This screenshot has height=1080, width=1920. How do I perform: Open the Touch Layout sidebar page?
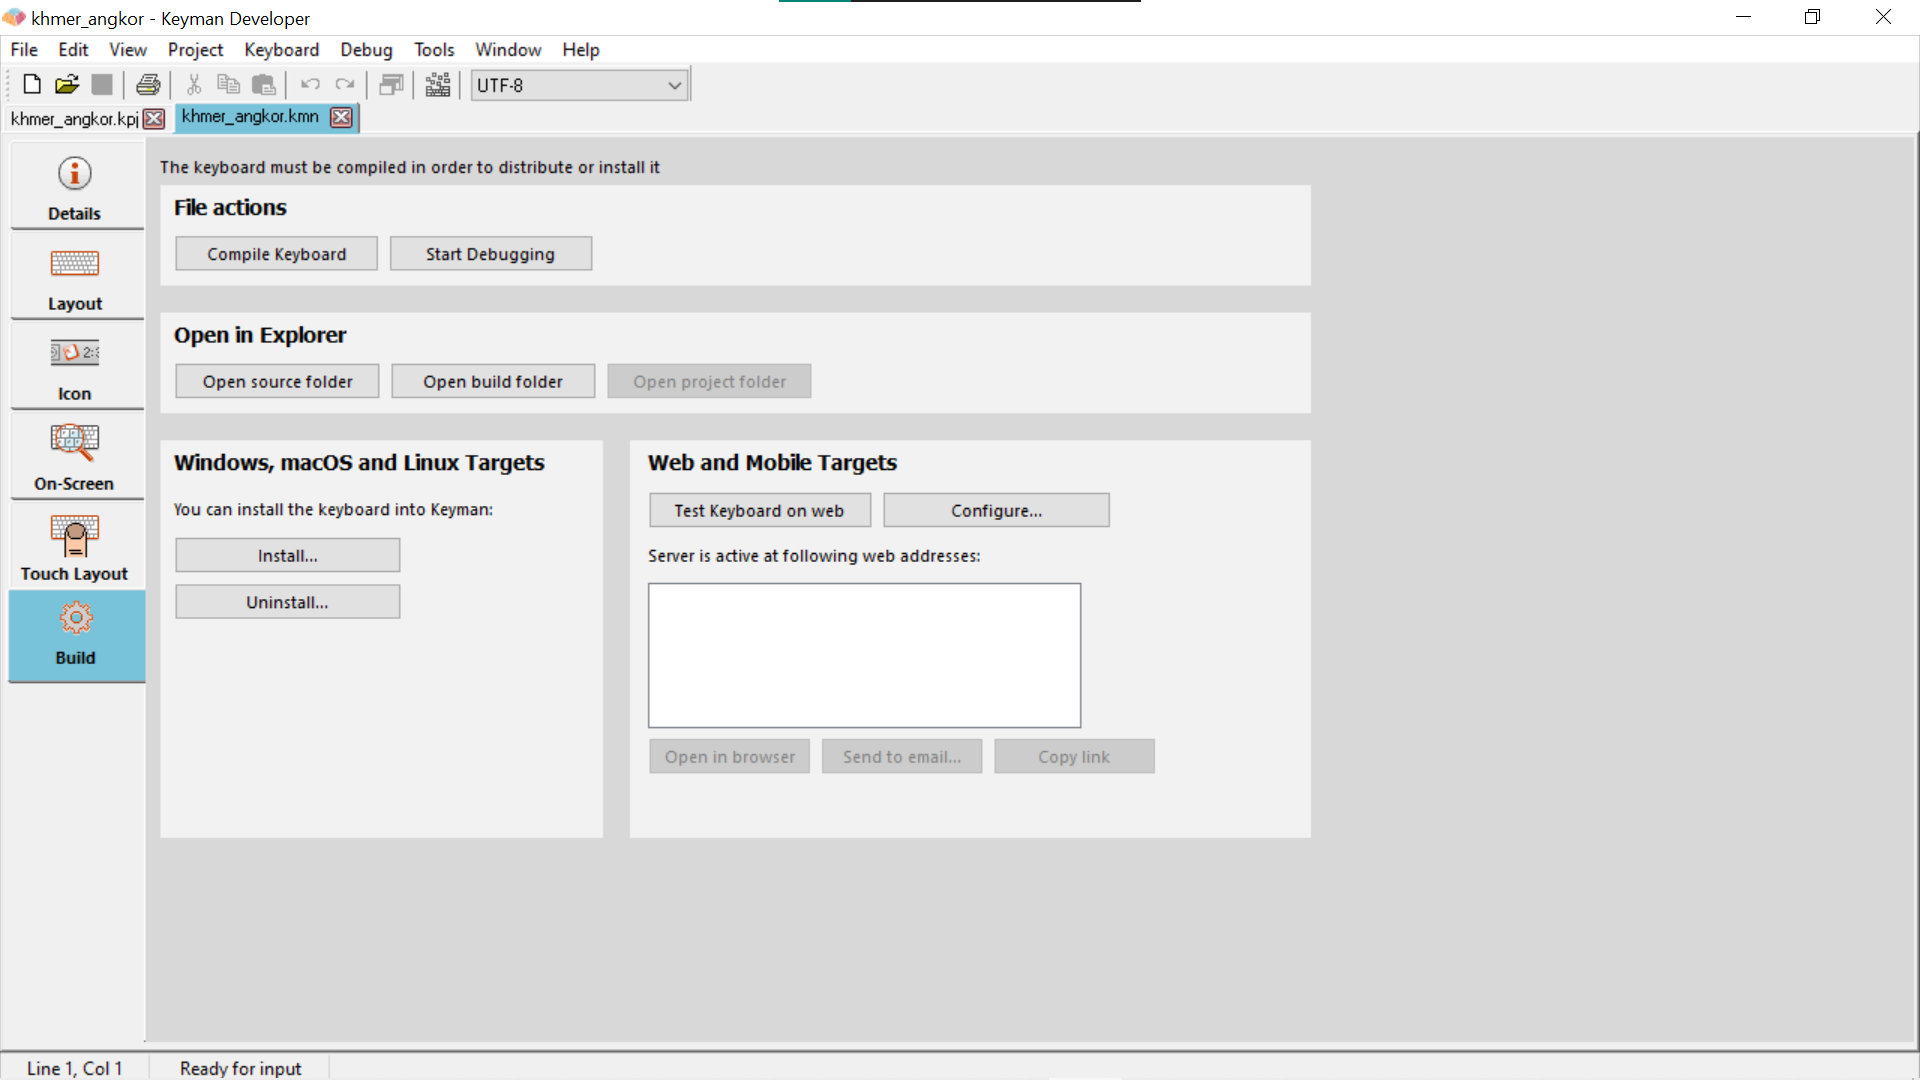click(75, 547)
